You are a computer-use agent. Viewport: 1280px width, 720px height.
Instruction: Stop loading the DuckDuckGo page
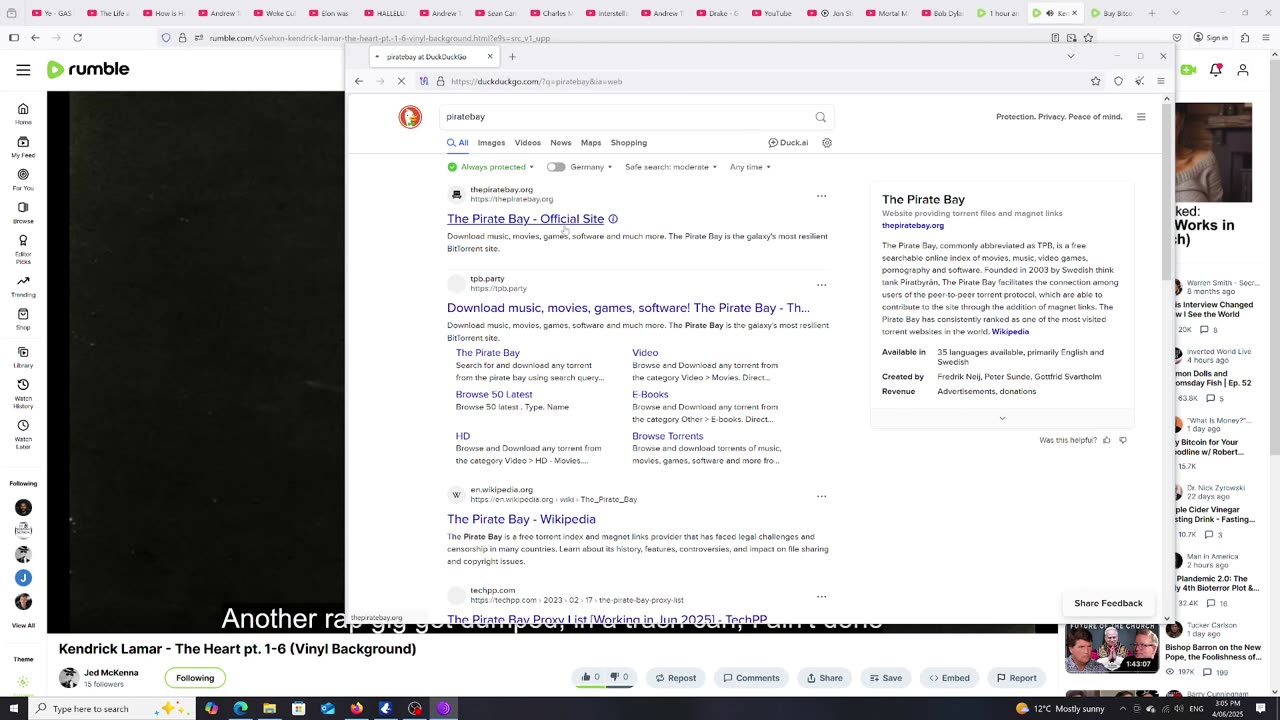(x=401, y=81)
